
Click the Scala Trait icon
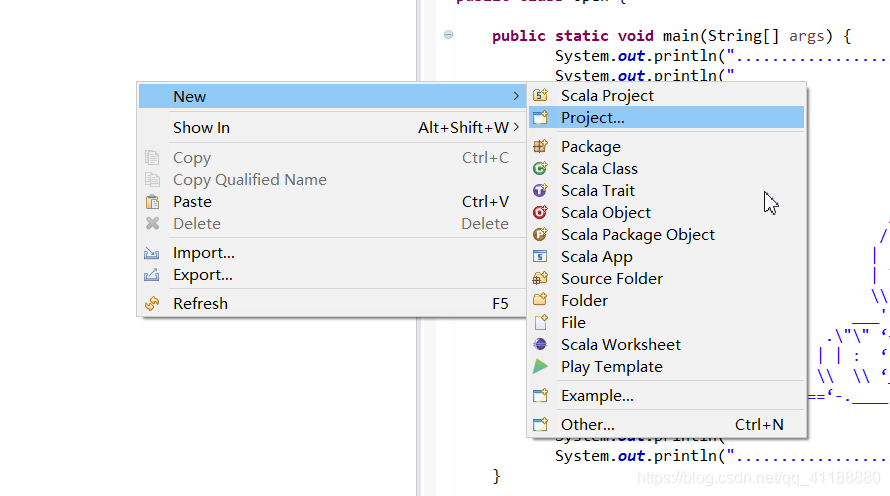click(540, 191)
